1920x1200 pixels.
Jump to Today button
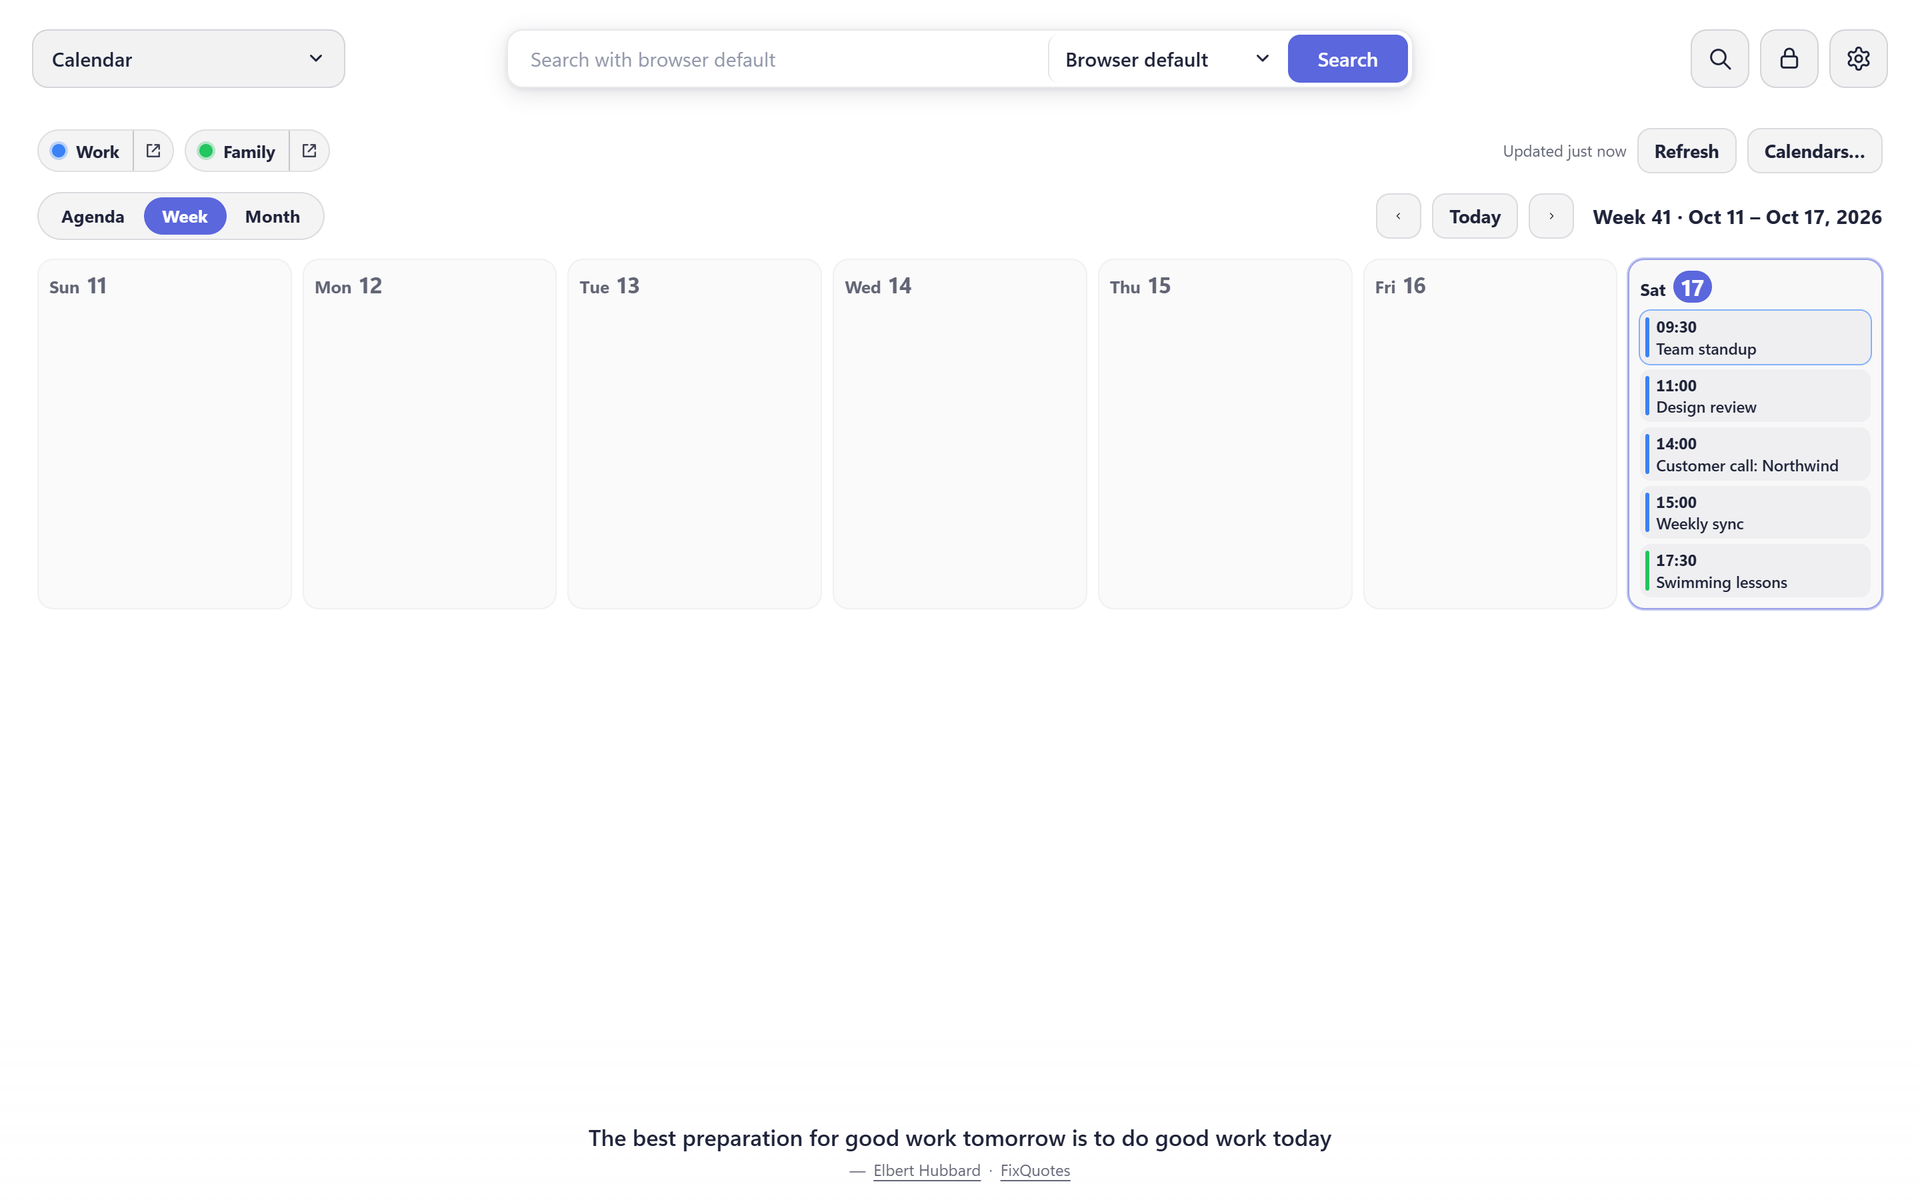[x=1474, y=216]
